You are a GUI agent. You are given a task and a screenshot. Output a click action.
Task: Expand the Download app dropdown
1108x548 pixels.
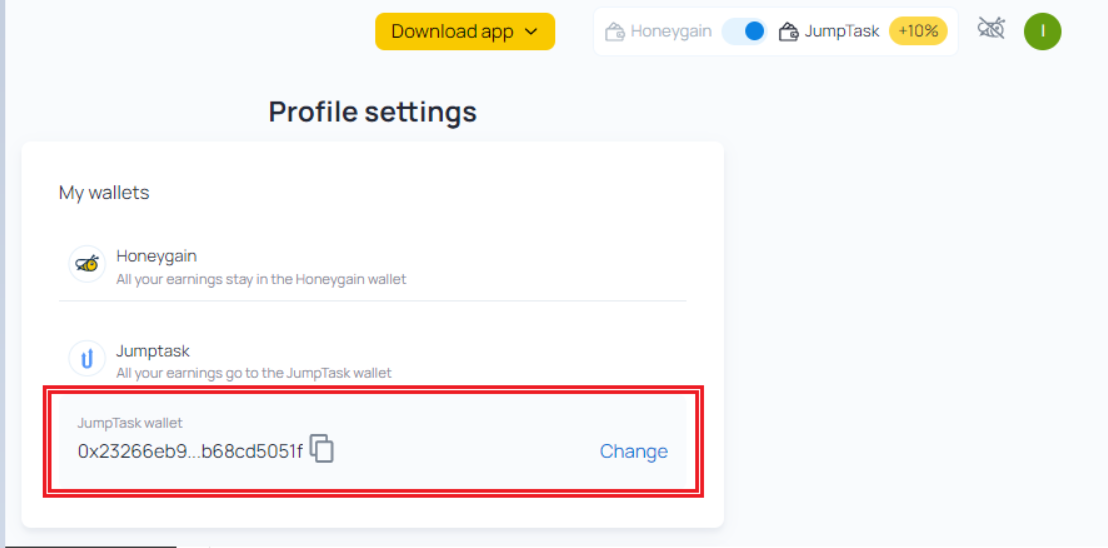[465, 32]
